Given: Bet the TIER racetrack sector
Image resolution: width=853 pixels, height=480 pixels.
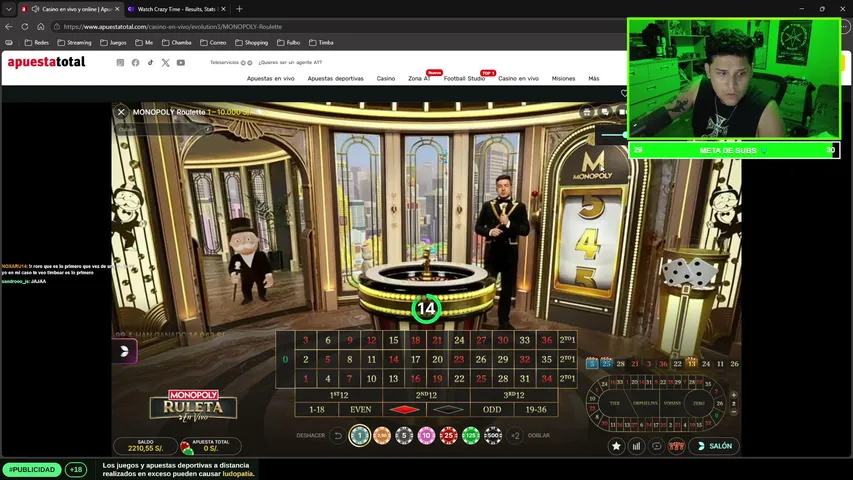Looking at the screenshot, I should pos(615,403).
